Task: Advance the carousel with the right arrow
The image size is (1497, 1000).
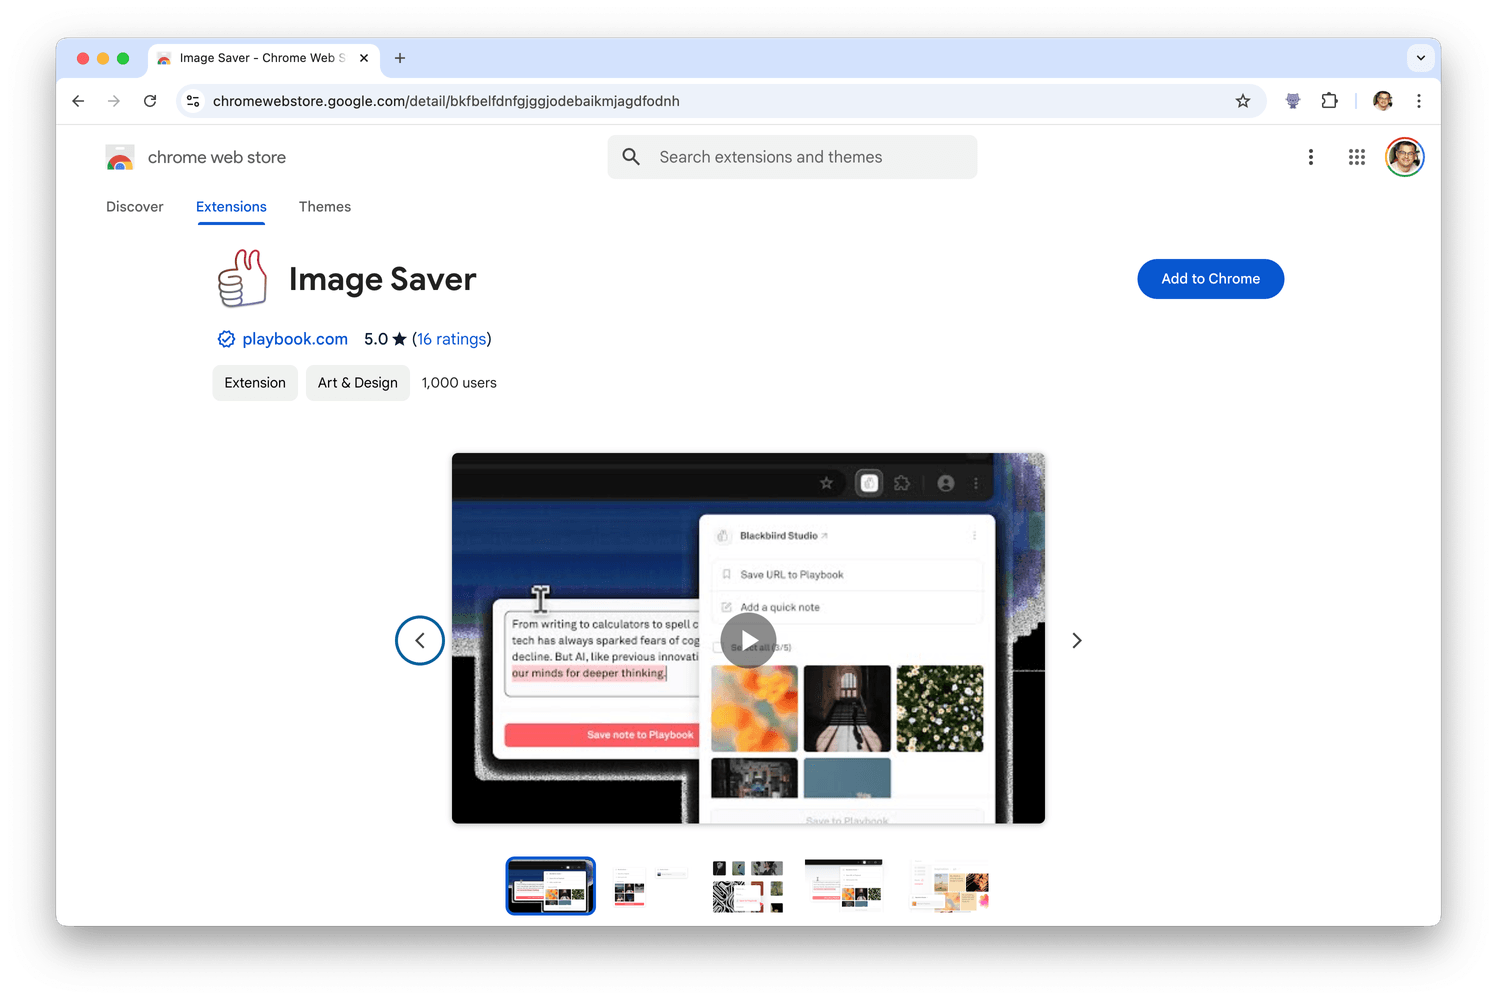Action: pos(1077,640)
